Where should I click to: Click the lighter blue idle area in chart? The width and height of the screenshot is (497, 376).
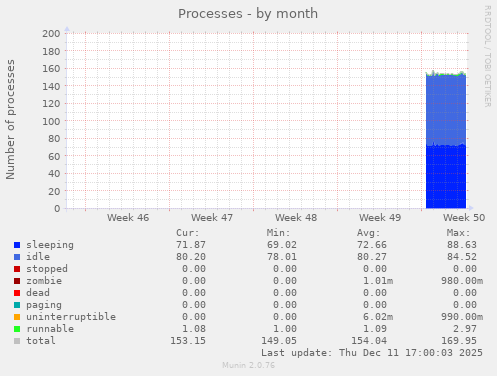(446, 110)
